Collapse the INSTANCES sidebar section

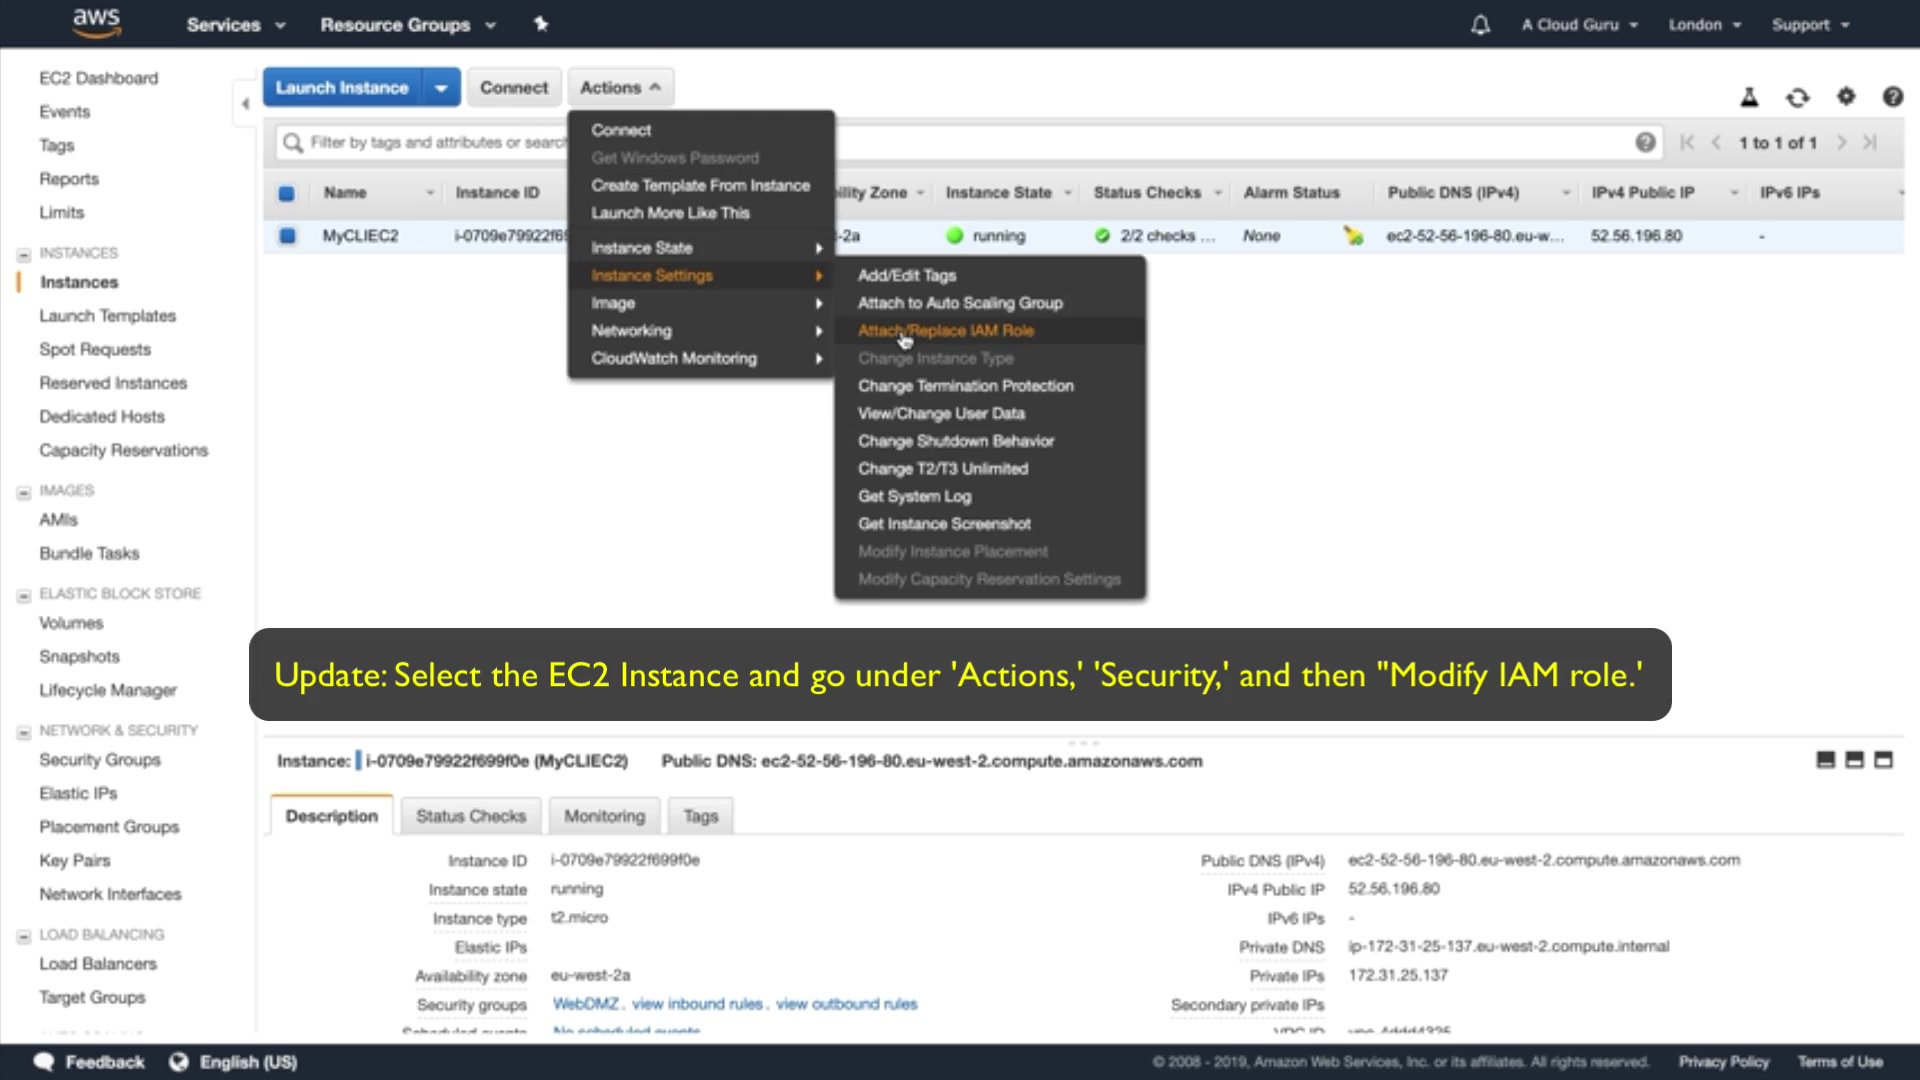click(24, 254)
